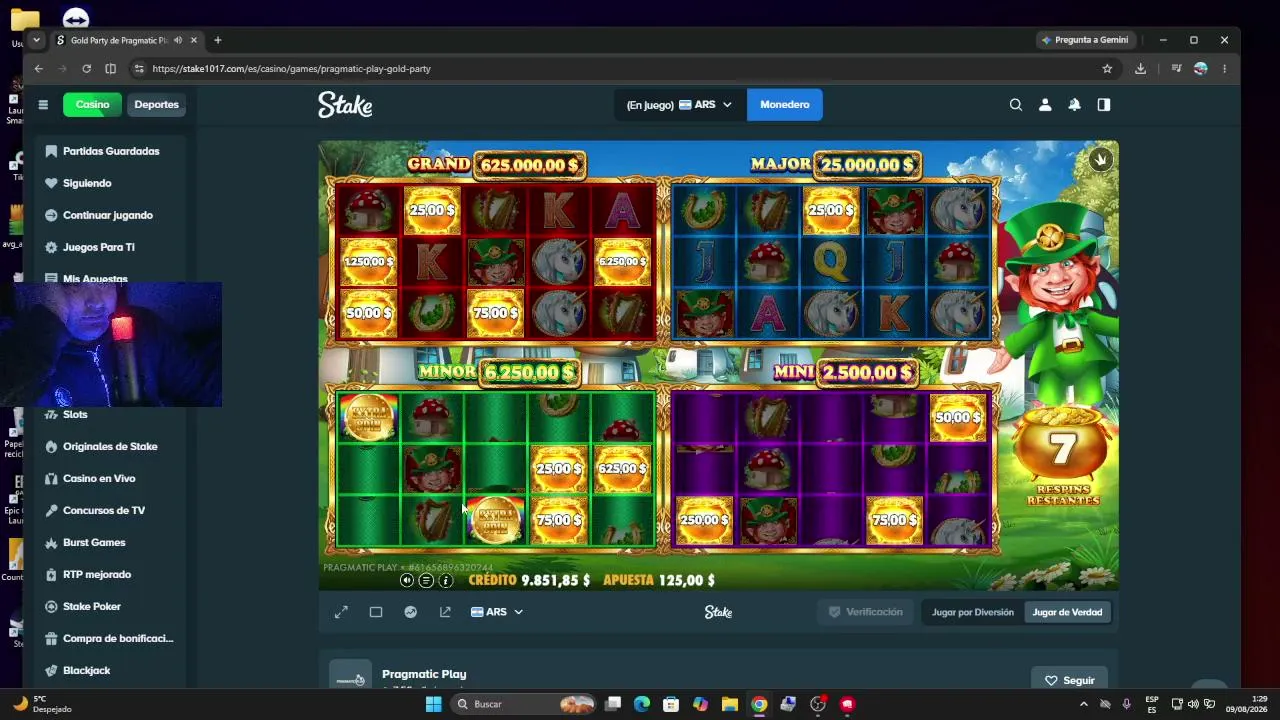This screenshot has height=720, width=1280.
Task: Open Originales de Stake in sidebar
Action: pyautogui.click(x=110, y=446)
